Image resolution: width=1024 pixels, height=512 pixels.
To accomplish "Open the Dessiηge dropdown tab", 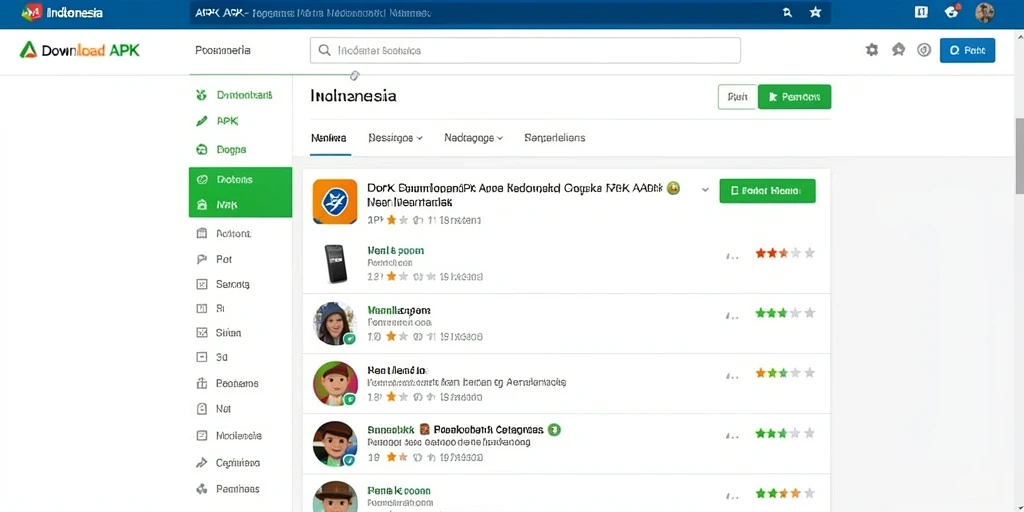I will coord(396,138).
